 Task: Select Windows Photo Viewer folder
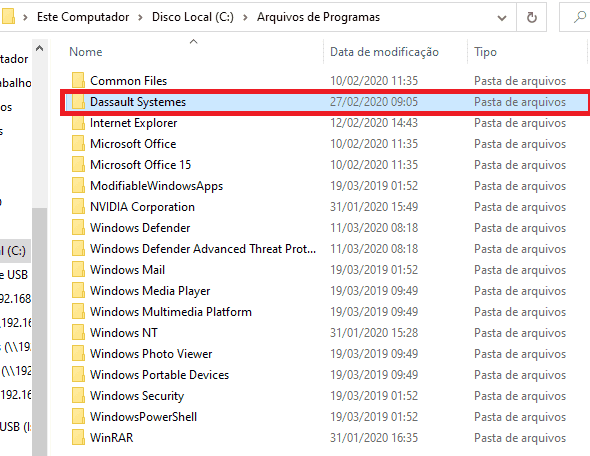(x=326, y=354)
